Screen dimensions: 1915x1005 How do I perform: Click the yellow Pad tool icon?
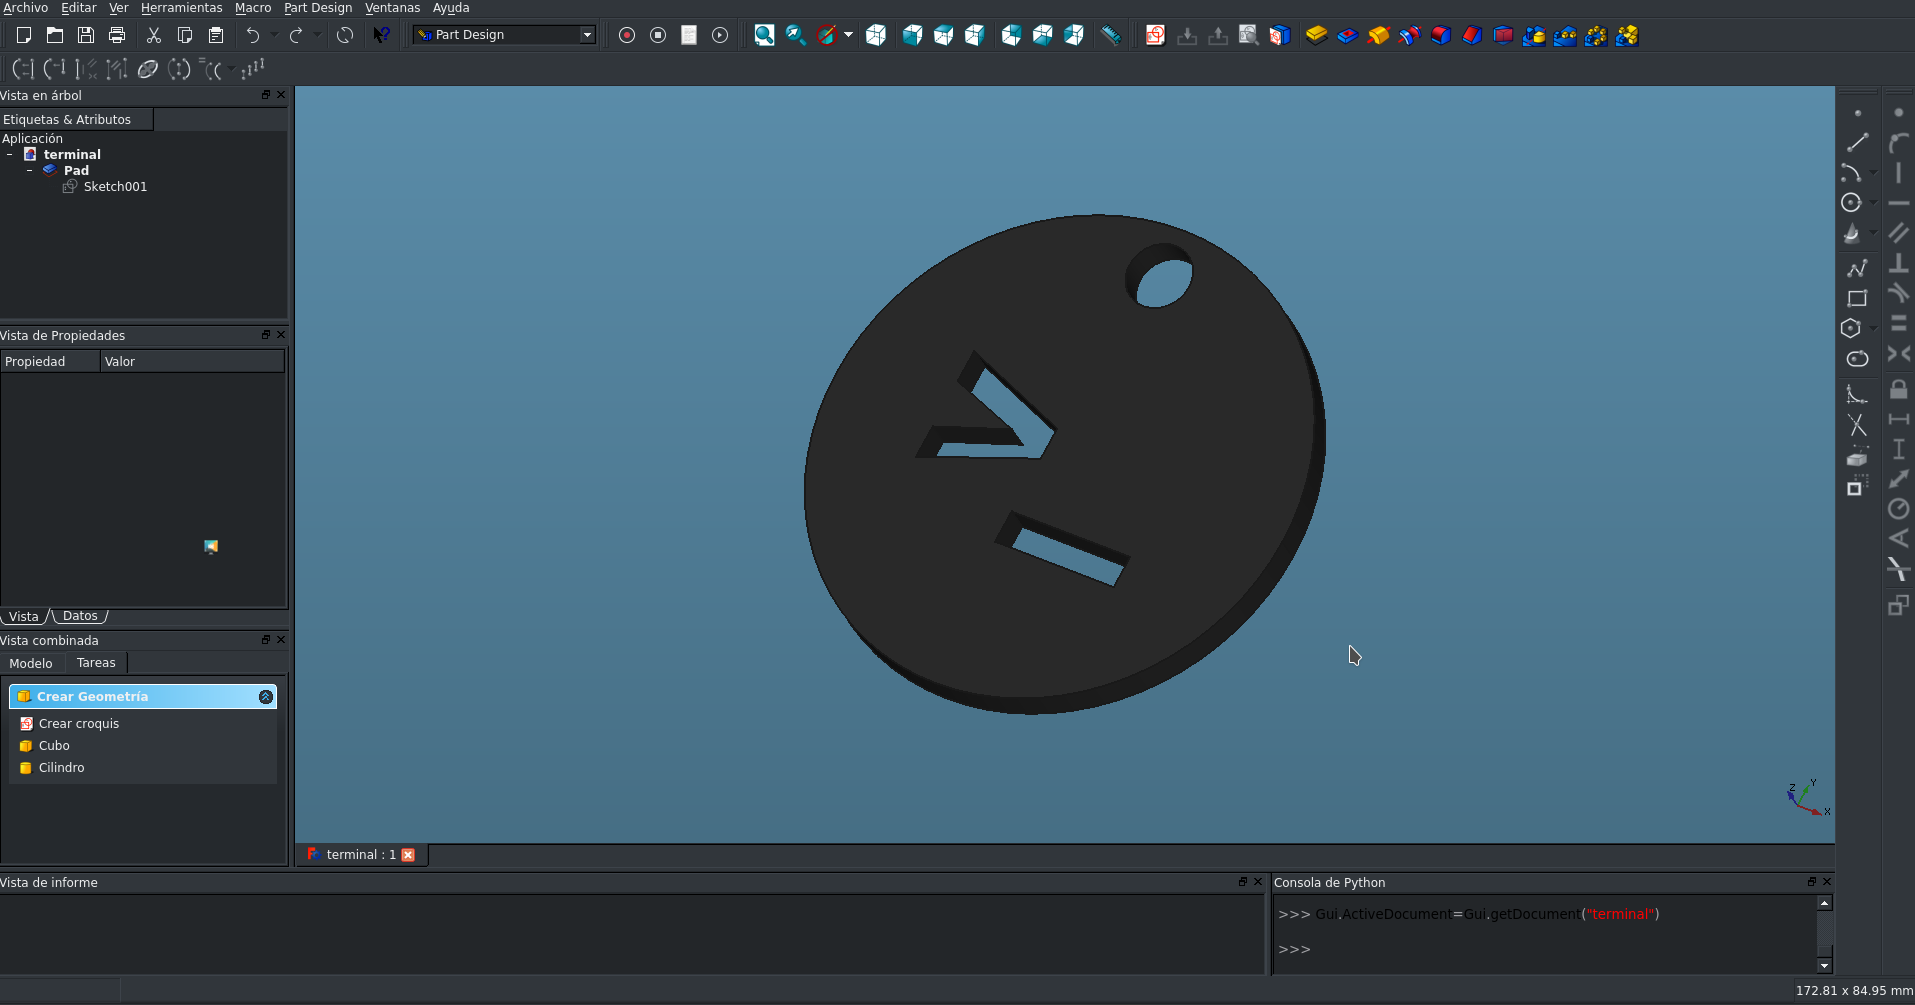(1317, 35)
